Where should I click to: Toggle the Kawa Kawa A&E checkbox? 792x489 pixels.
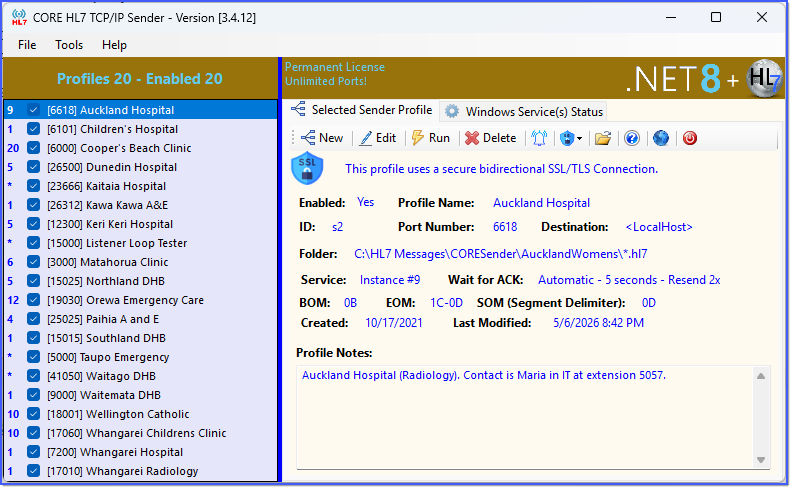point(33,205)
